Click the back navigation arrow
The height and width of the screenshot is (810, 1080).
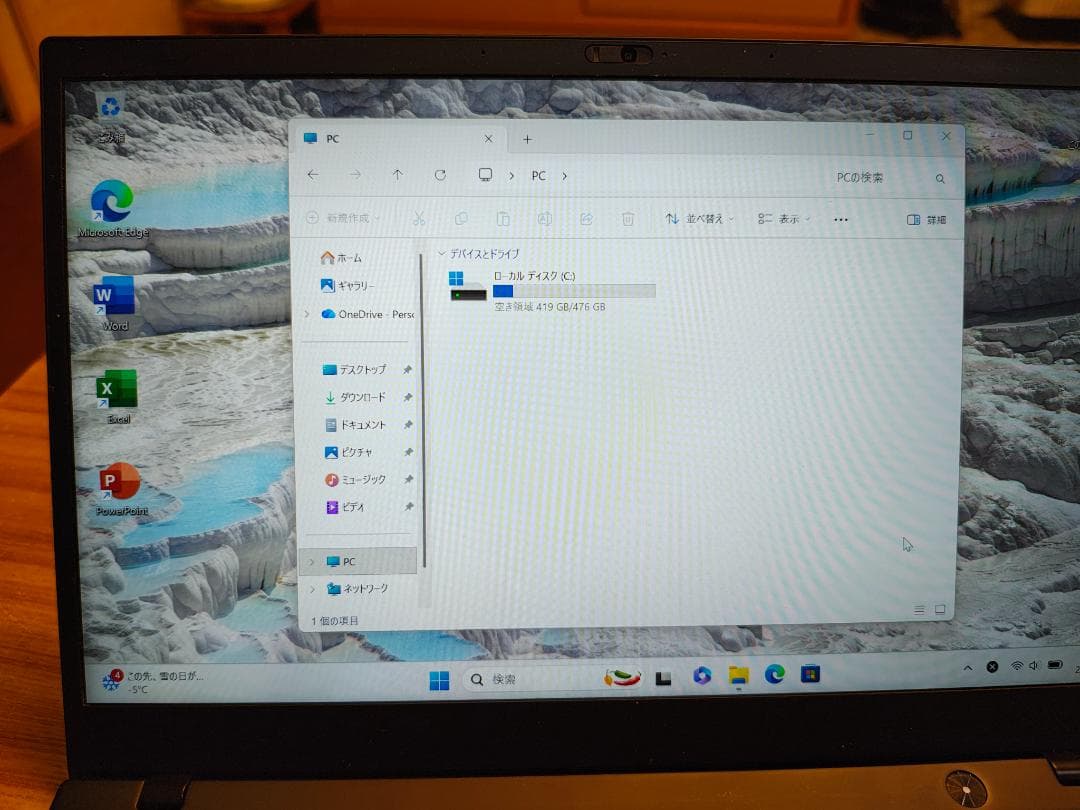(313, 175)
